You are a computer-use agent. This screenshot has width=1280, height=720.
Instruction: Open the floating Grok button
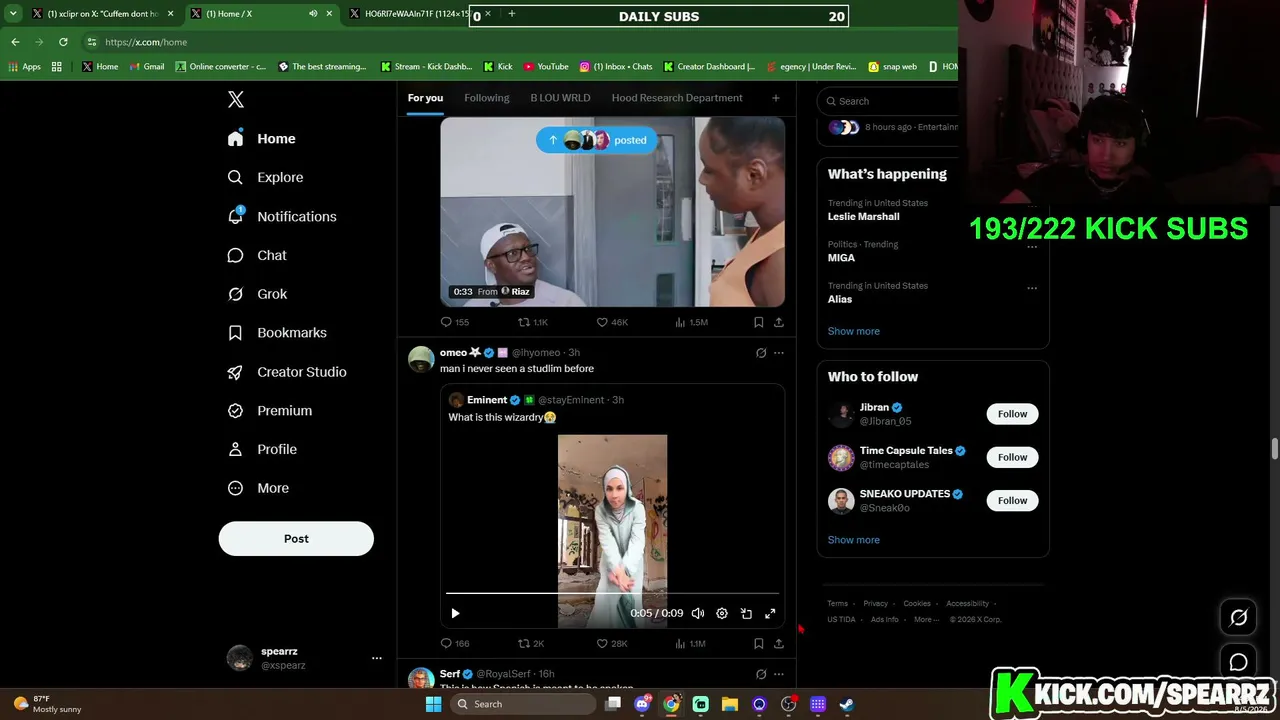tap(1238, 618)
